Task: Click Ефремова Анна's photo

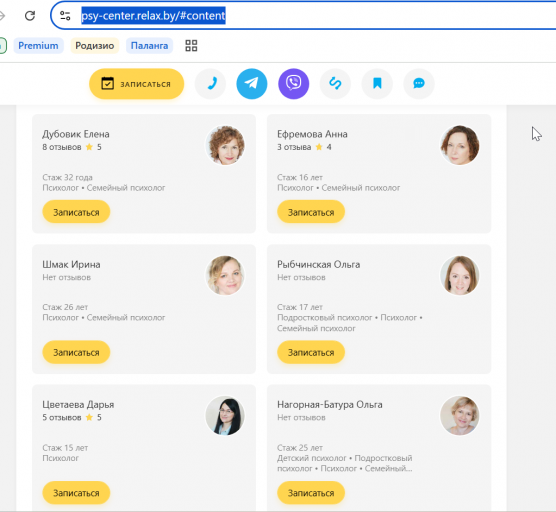Action: pos(460,145)
